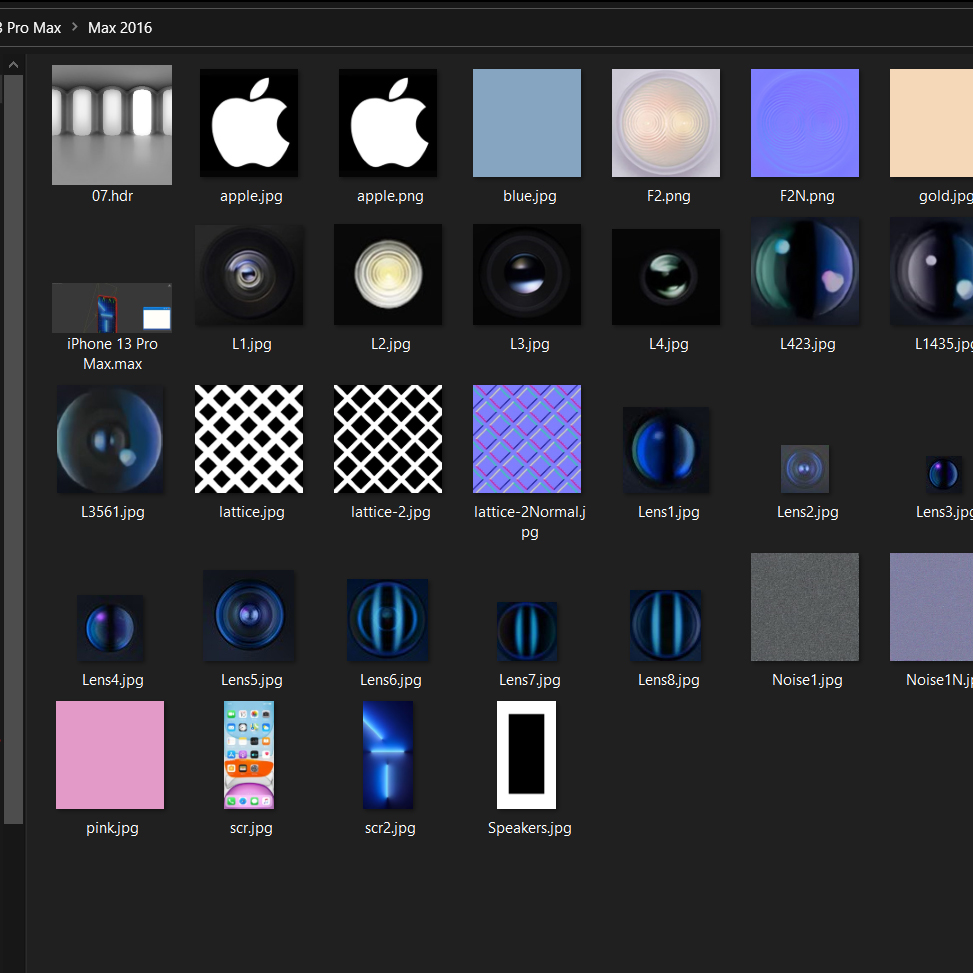Select the apple.jpg image file
The width and height of the screenshot is (973, 973).
[x=249, y=123]
